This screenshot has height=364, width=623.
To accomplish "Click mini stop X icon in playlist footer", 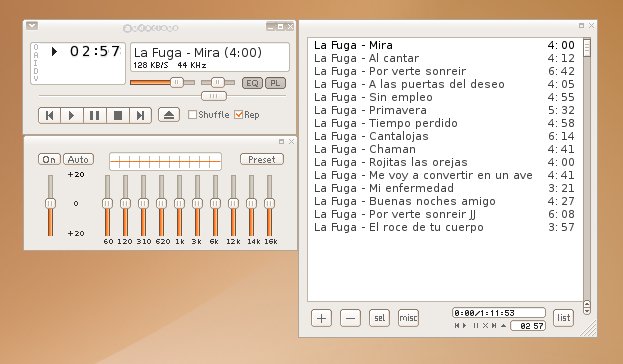I will 485,325.
